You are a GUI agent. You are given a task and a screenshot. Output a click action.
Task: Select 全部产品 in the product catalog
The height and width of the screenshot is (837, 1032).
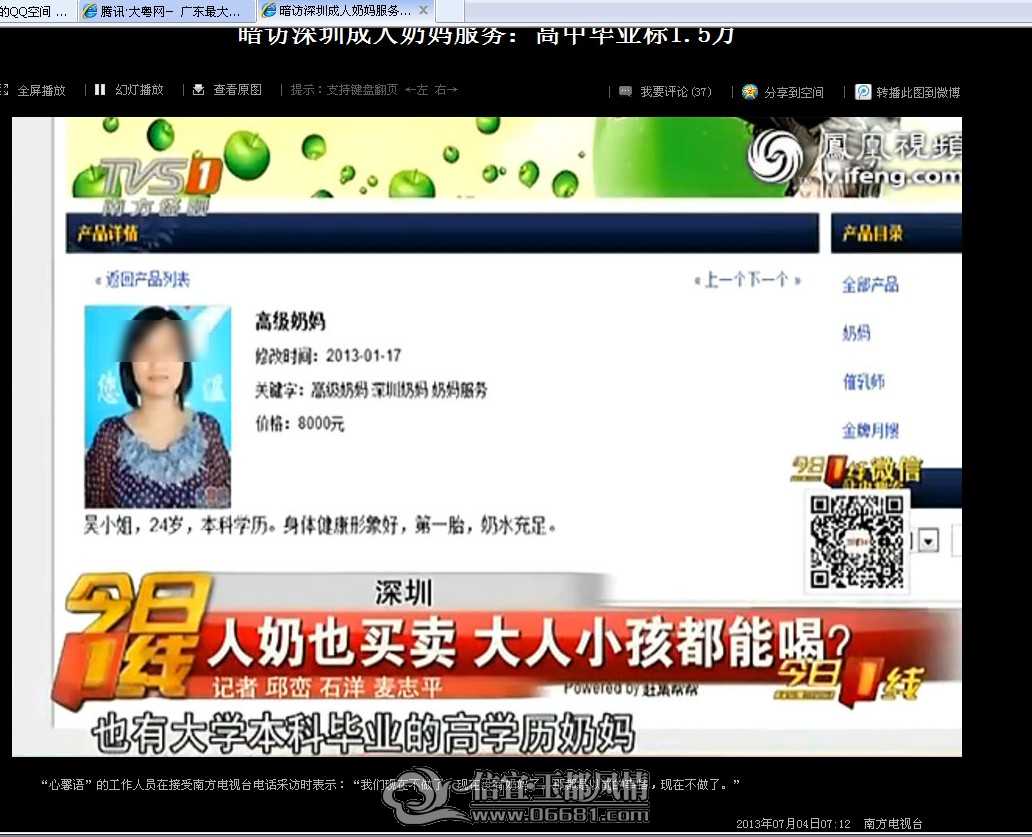click(870, 284)
